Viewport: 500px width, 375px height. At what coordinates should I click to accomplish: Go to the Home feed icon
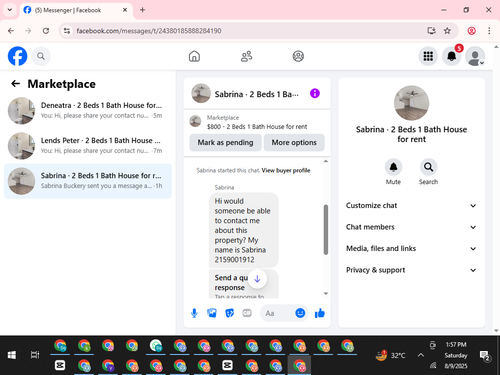coord(194,56)
